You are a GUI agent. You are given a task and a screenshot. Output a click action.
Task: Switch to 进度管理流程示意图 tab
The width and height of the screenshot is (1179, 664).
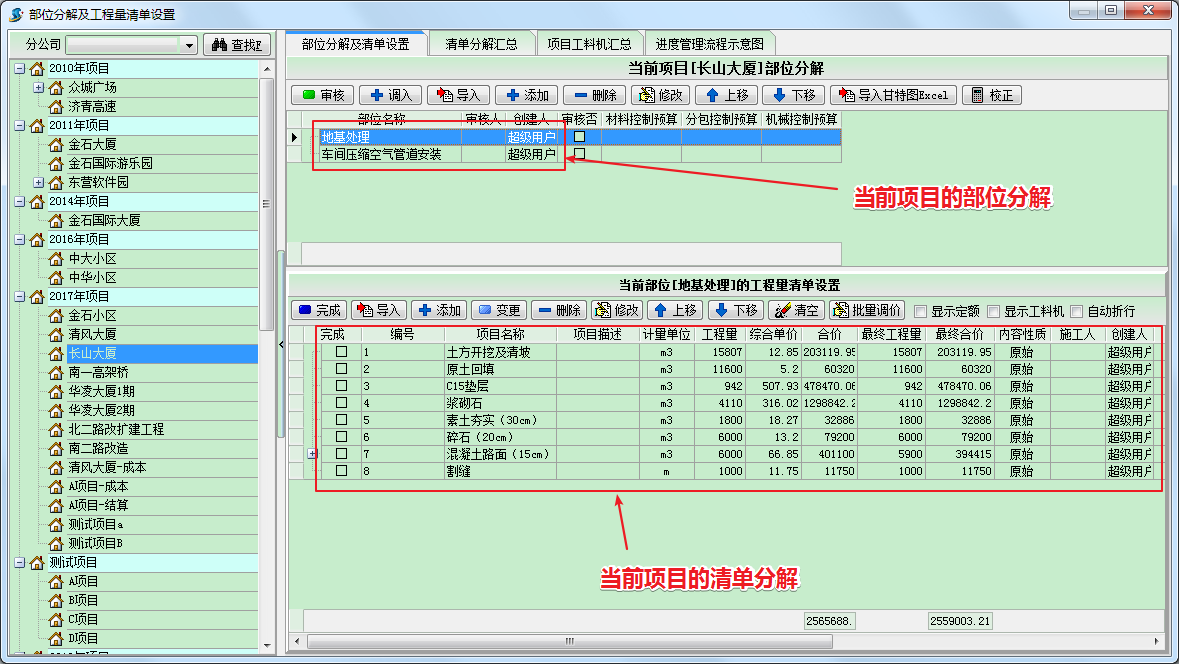(x=710, y=44)
